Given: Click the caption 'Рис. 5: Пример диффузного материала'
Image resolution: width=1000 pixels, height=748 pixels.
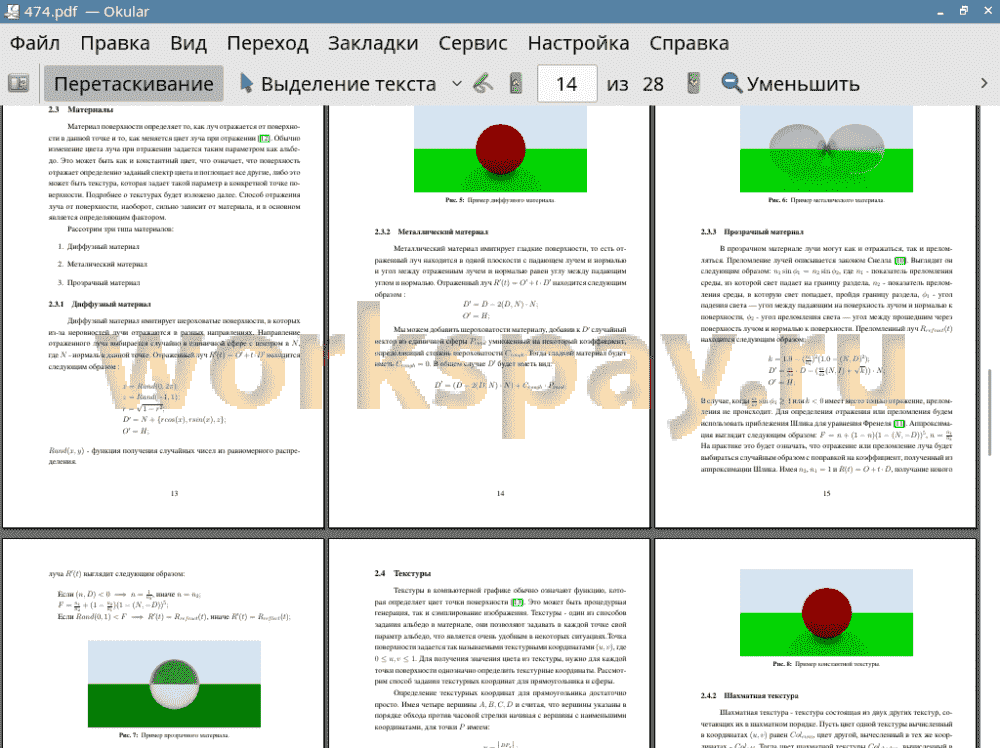Looking at the screenshot, I should pyautogui.click(x=500, y=200).
